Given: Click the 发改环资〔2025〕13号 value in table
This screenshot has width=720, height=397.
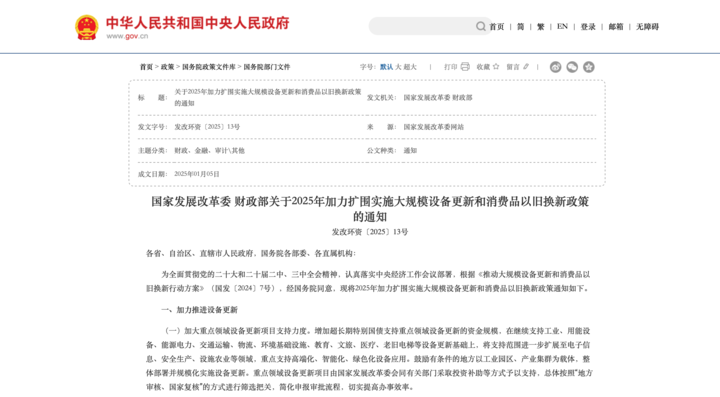Looking at the screenshot, I should pyautogui.click(x=207, y=127).
